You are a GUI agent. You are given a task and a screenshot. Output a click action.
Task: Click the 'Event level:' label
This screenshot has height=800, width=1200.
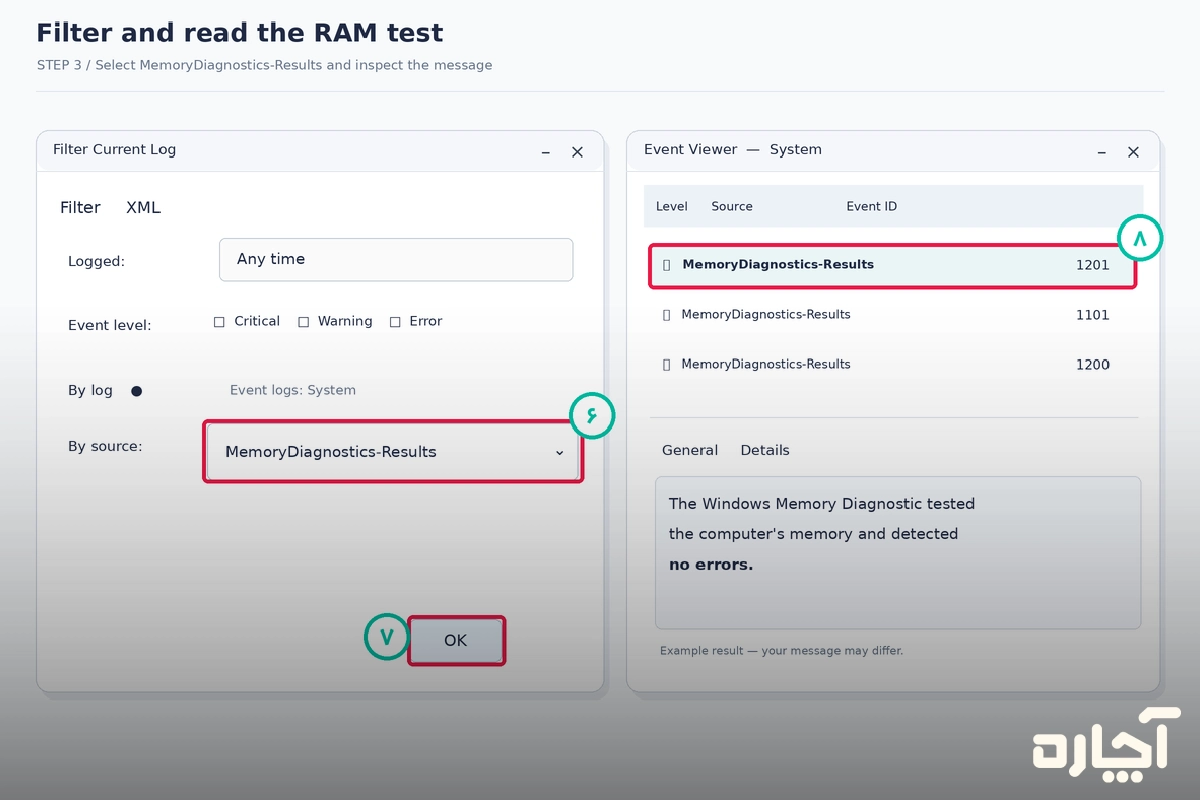pos(109,325)
